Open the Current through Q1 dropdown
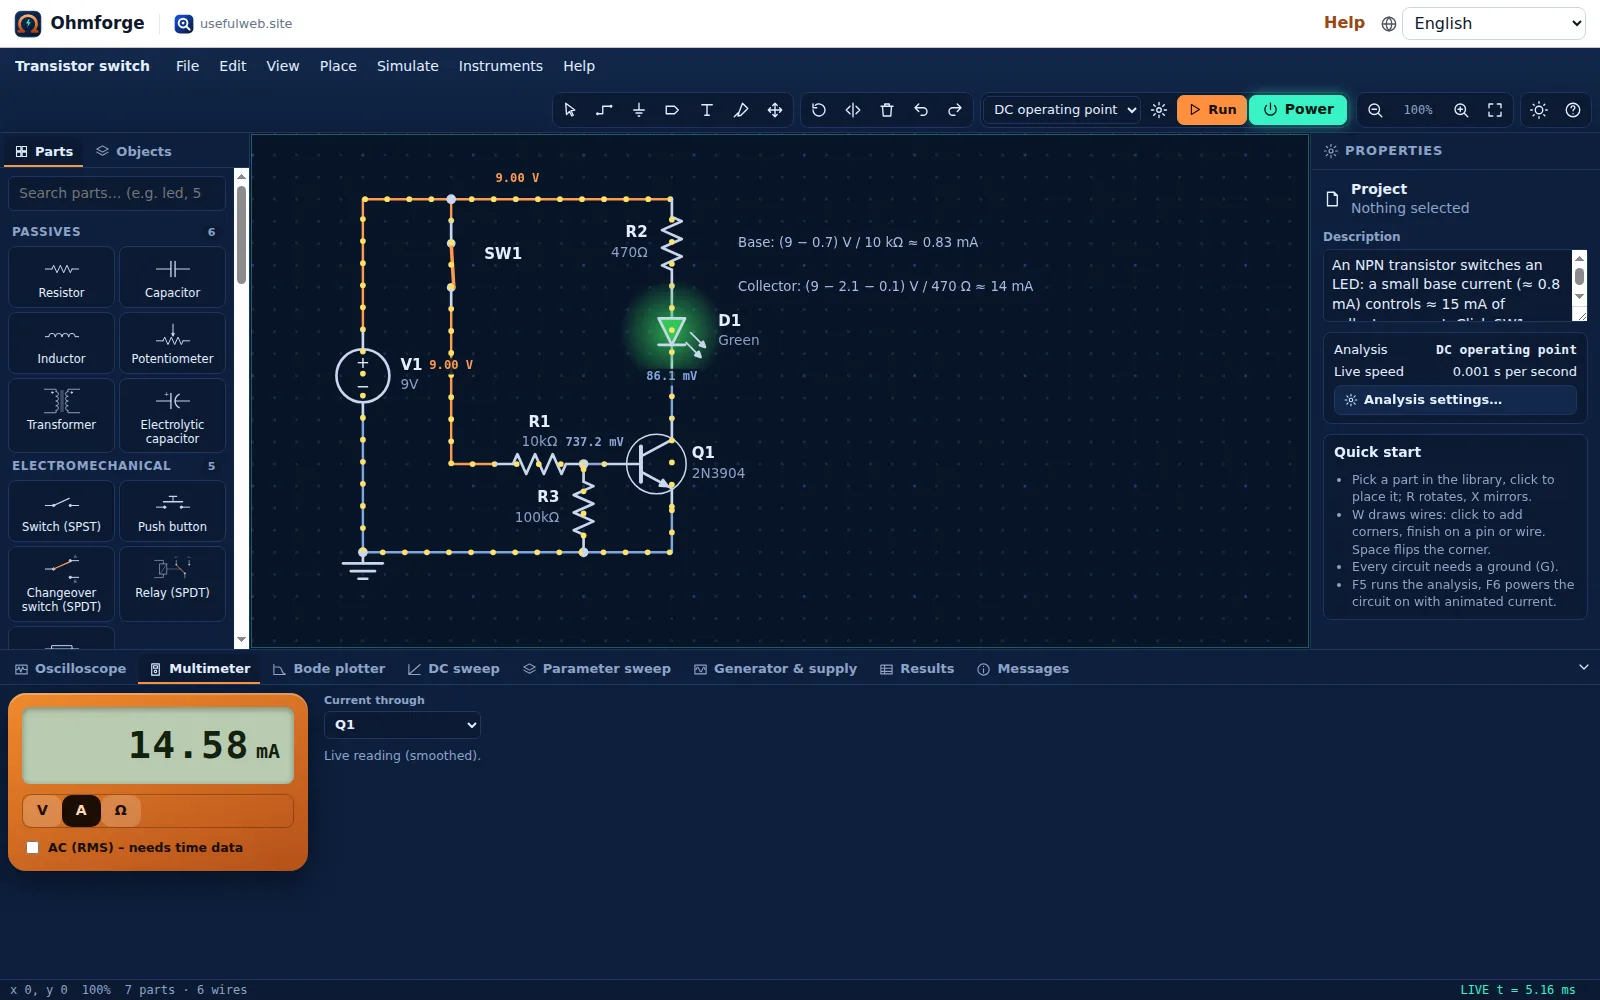This screenshot has height=1000, width=1600. (x=402, y=725)
